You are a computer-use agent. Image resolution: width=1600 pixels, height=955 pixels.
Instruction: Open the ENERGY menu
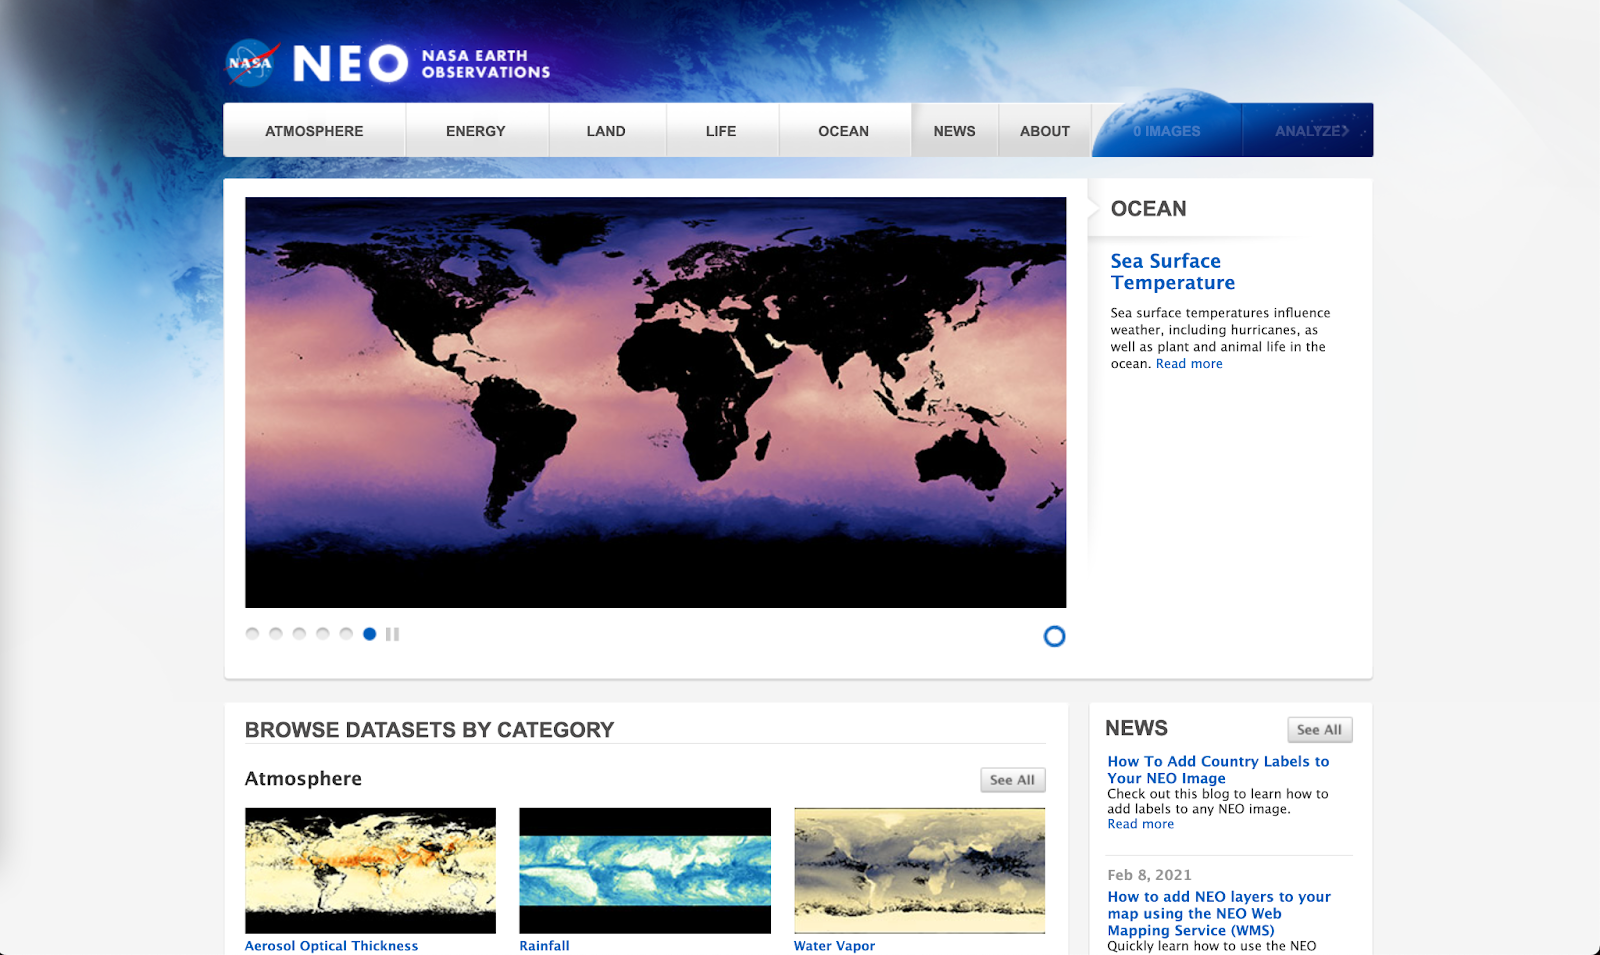pyautogui.click(x=476, y=131)
